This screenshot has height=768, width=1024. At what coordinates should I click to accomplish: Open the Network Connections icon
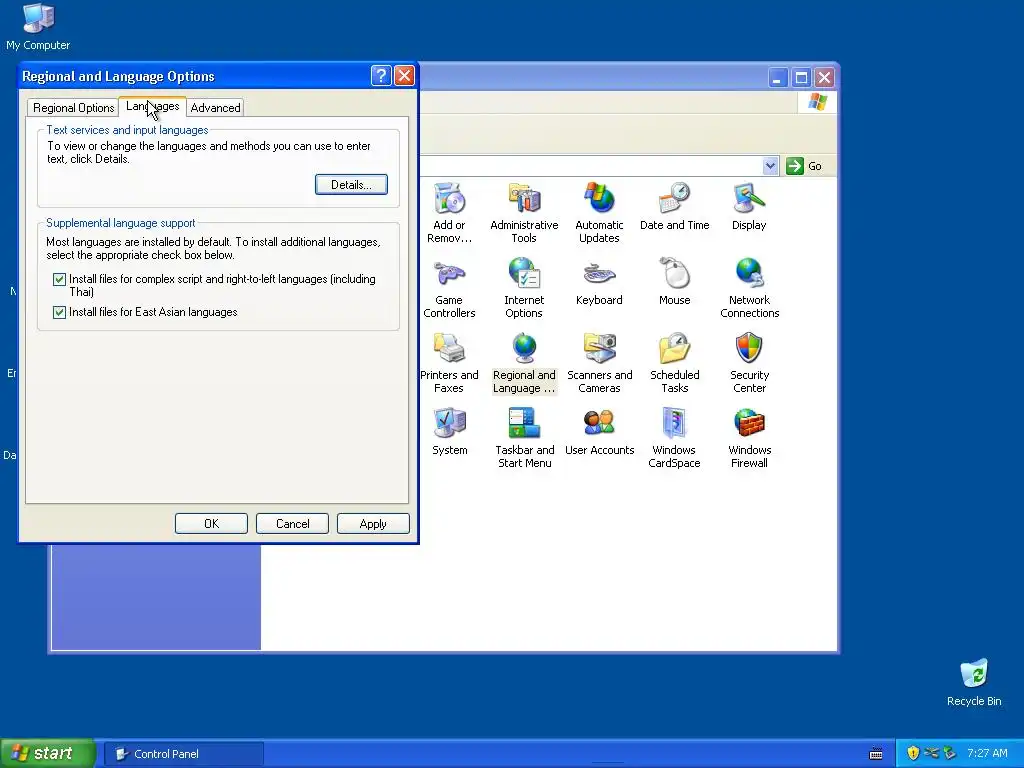[x=749, y=288]
